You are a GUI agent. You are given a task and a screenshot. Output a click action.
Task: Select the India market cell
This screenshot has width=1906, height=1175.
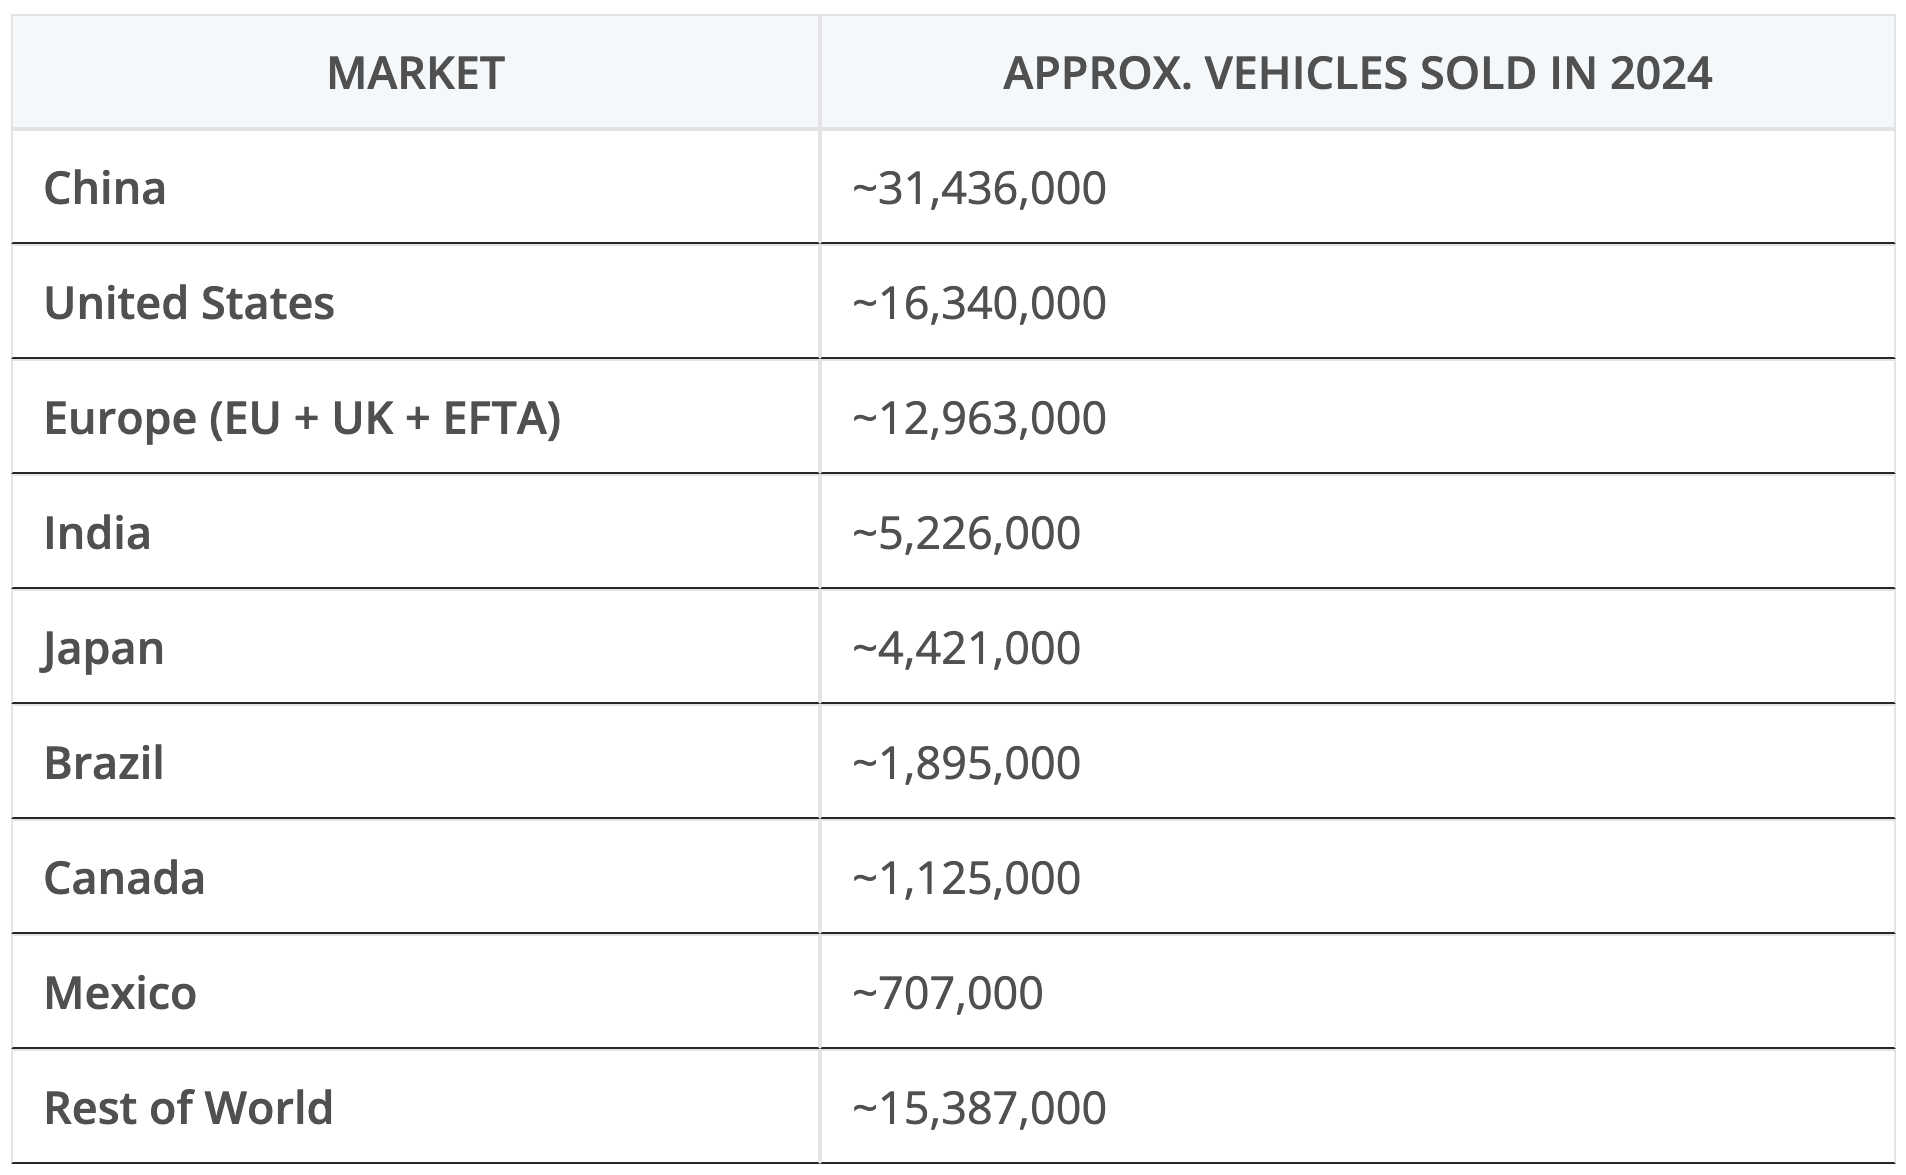pyautogui.click(x=97, y=533)
